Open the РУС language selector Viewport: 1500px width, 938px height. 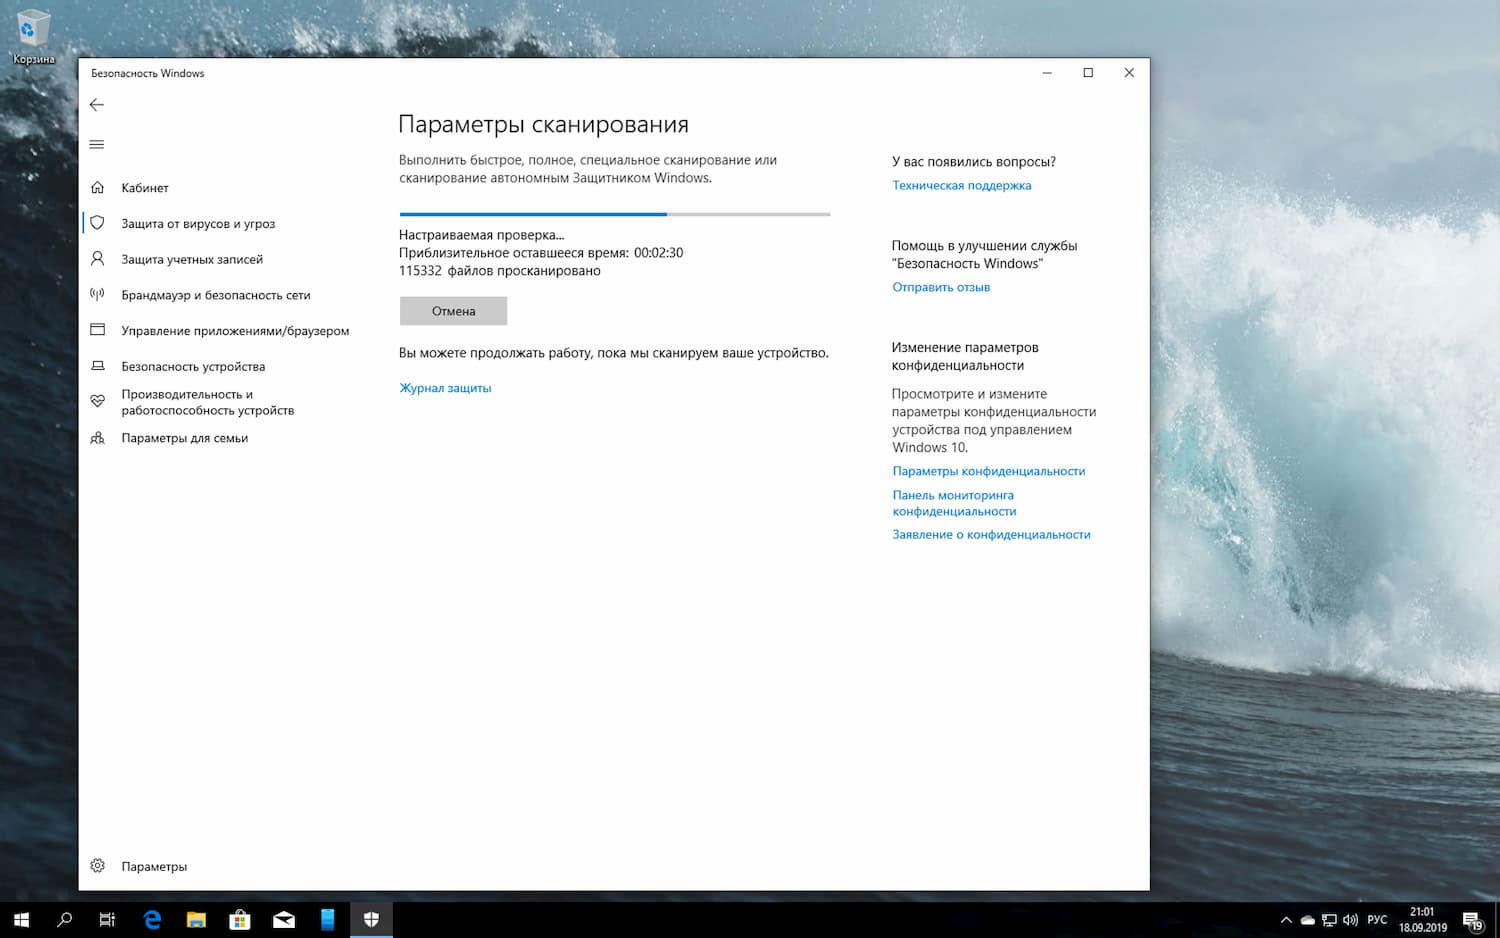[x=1377, y=918]
